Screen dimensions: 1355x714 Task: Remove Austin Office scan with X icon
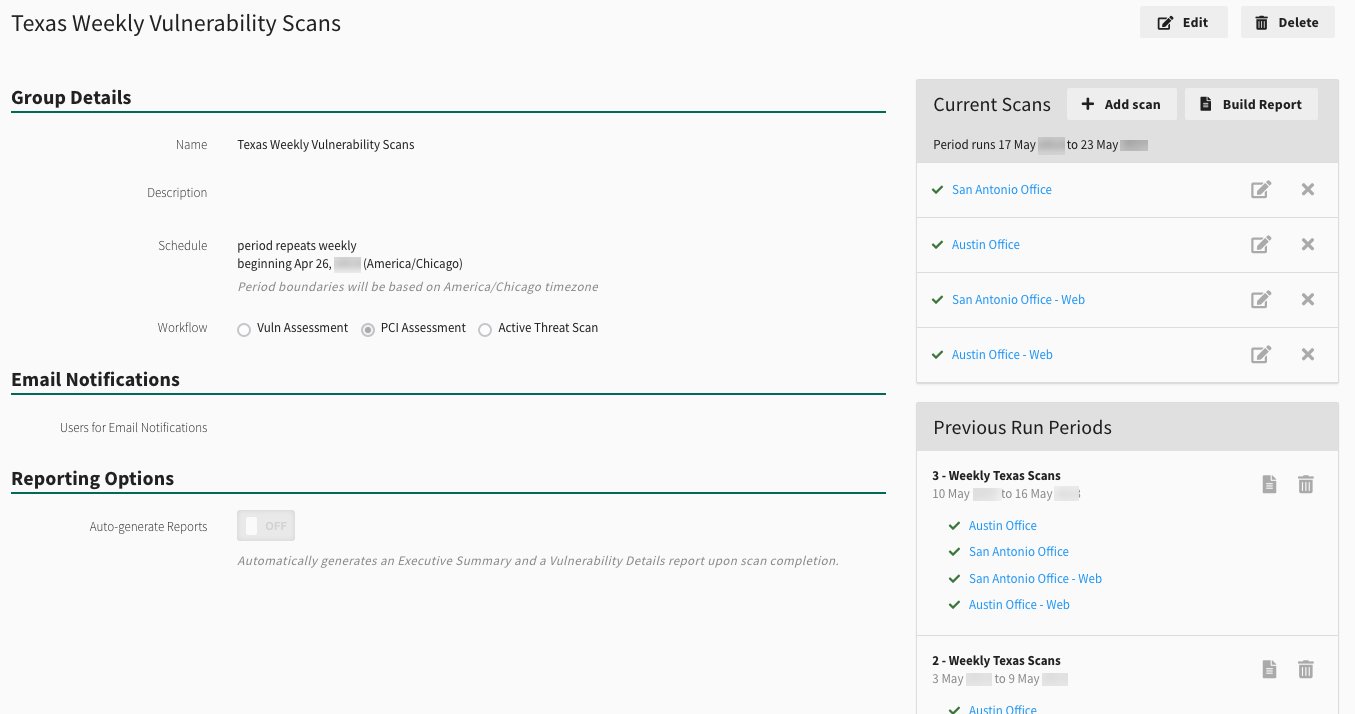pos(1307,245)
